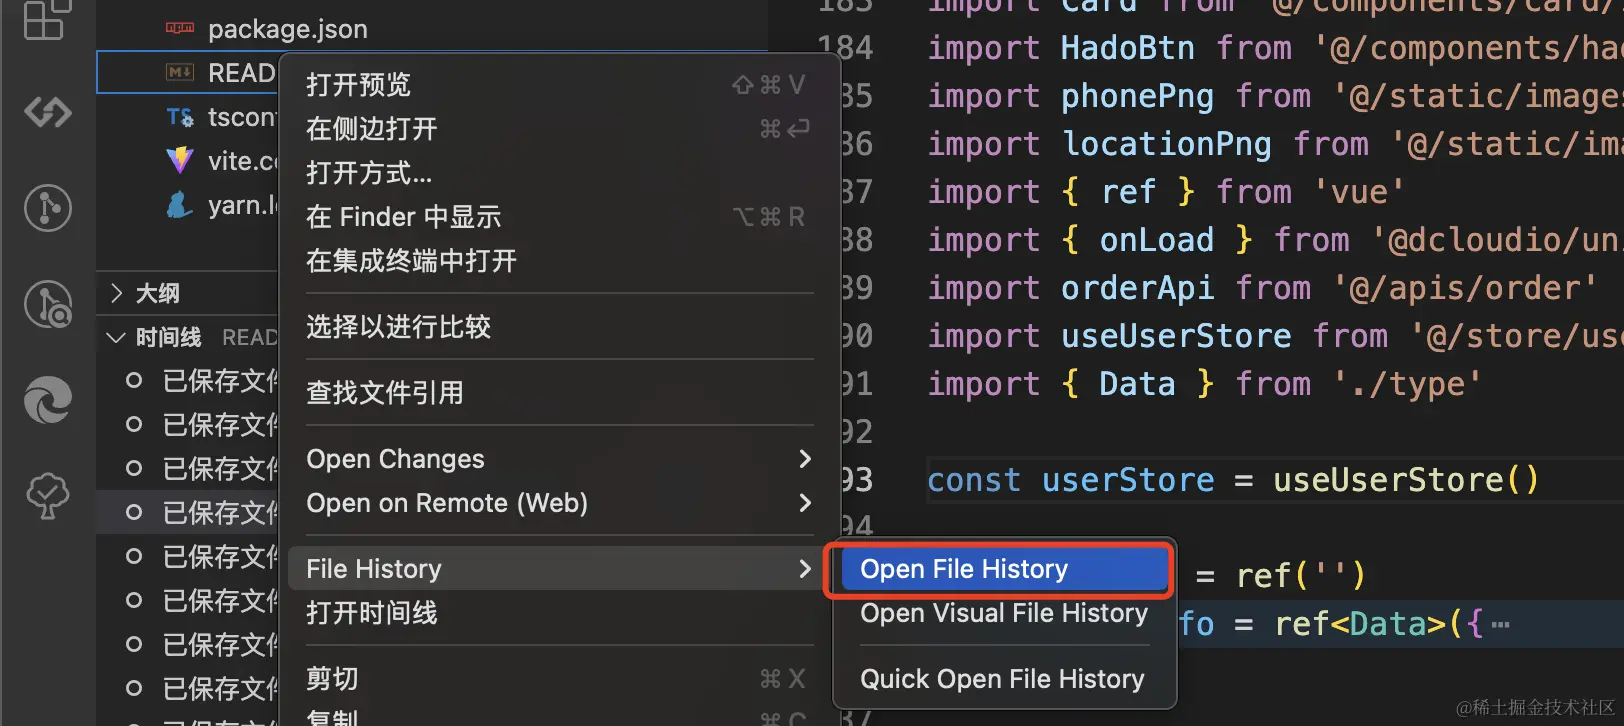
Task: Choose 打开预览 from context menu
Action: coord(559,85)
